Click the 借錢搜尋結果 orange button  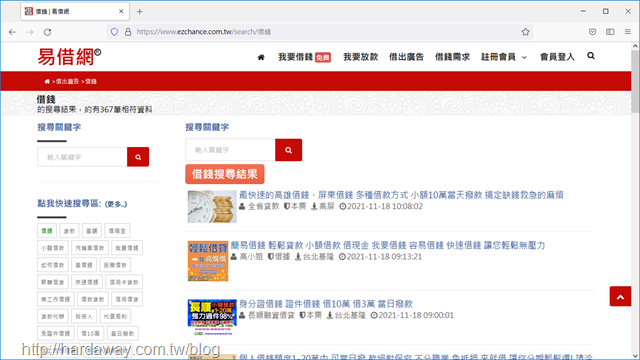pyautogui.click(x=225, y=174)
